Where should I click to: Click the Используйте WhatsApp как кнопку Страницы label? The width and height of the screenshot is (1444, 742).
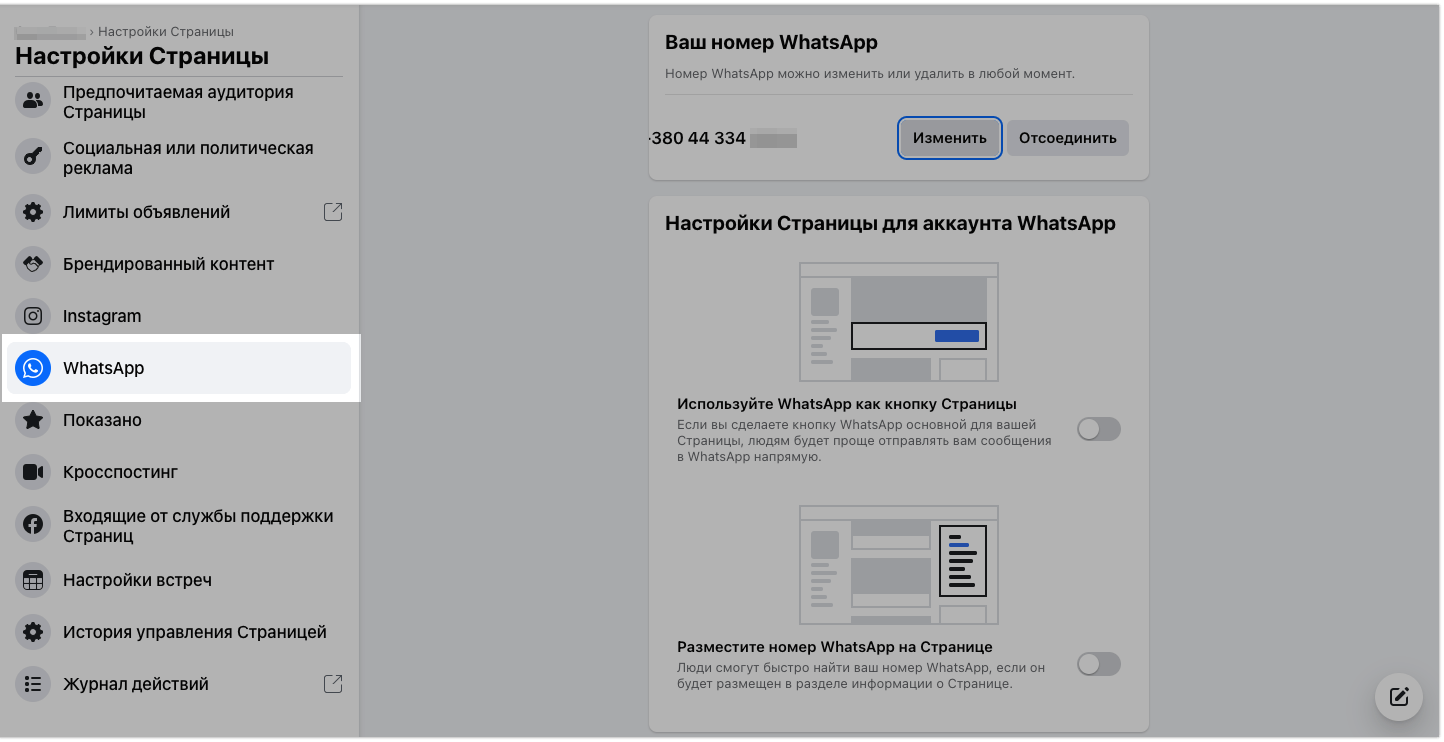847,404
